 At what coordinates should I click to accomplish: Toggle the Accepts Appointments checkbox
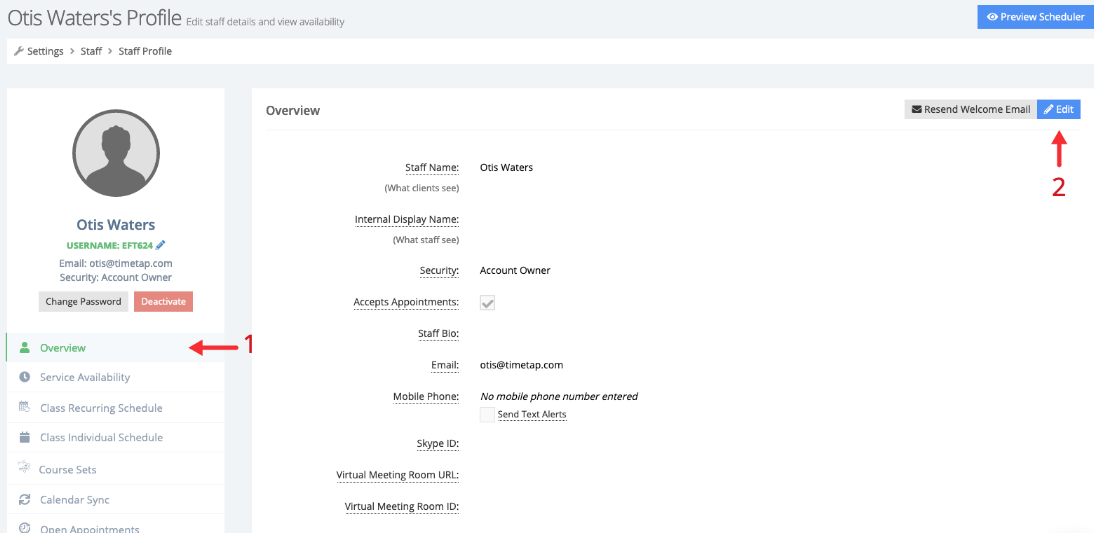point(488,302)
